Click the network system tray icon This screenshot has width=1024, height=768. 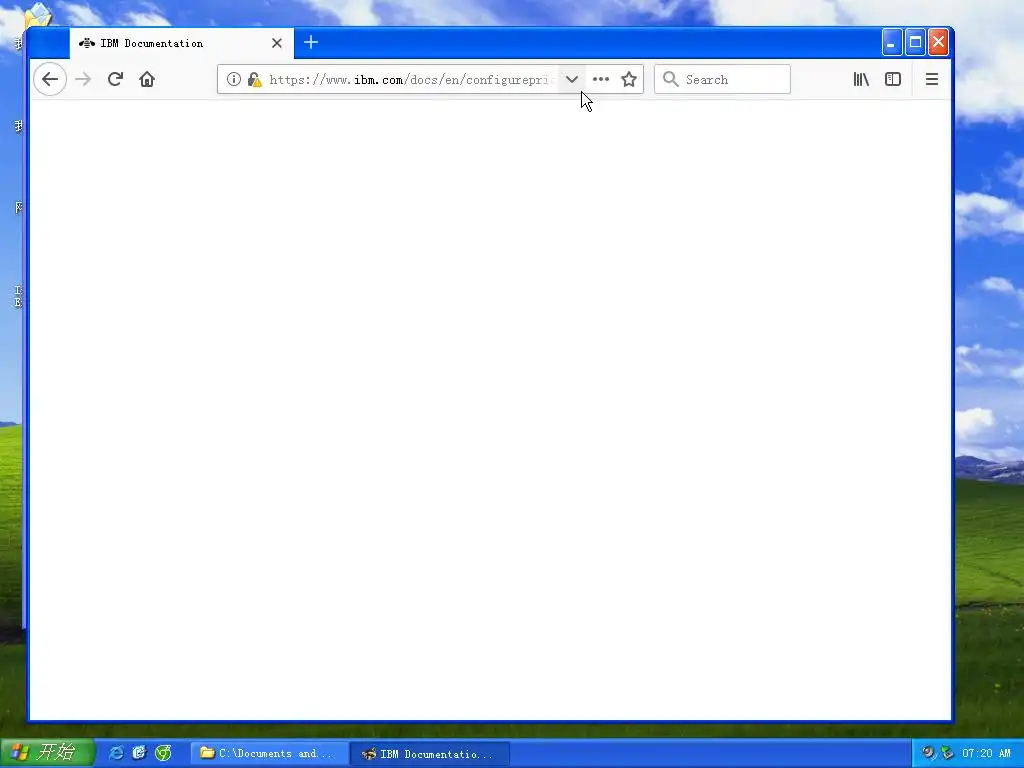pos(947,753)
